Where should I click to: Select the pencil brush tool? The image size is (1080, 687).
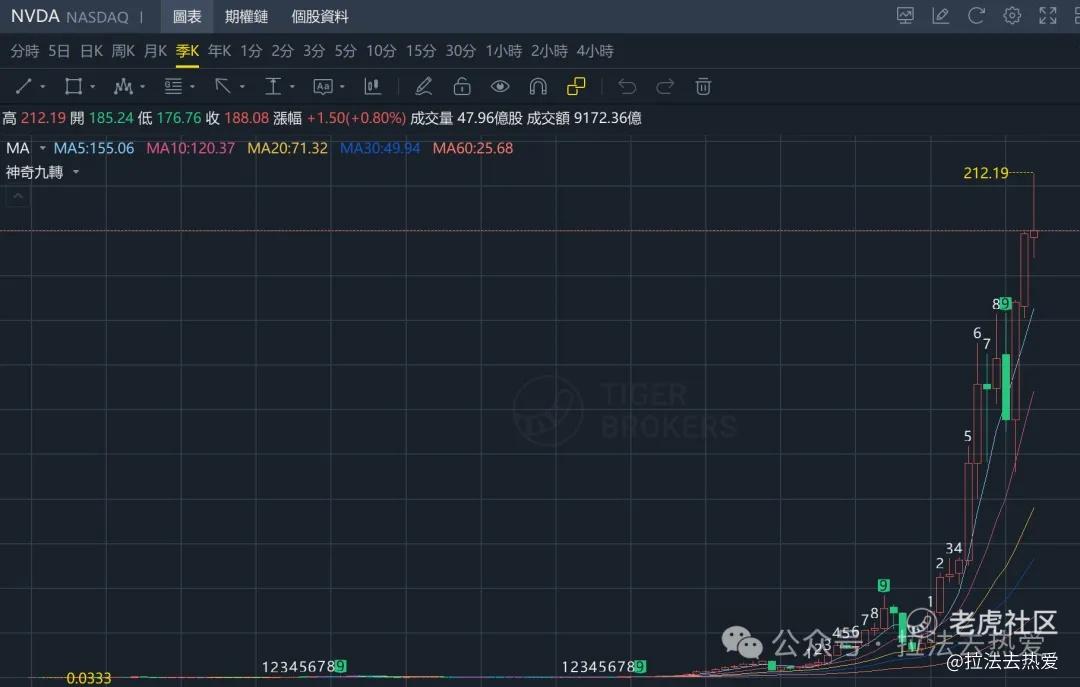point(424,86)
